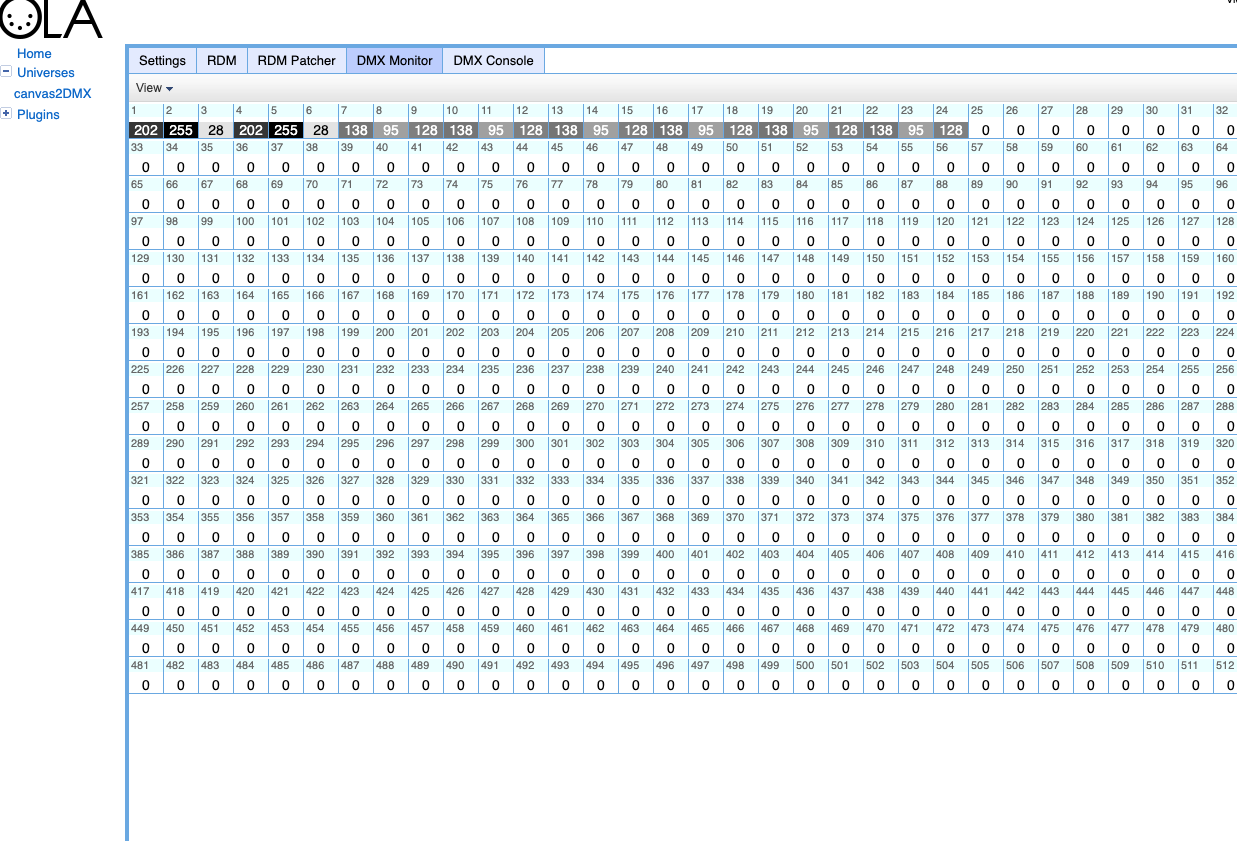Click channel 14 value 95
This screenshot has height=841, width=1237.
pyautogui.click(x=601, y=130)
